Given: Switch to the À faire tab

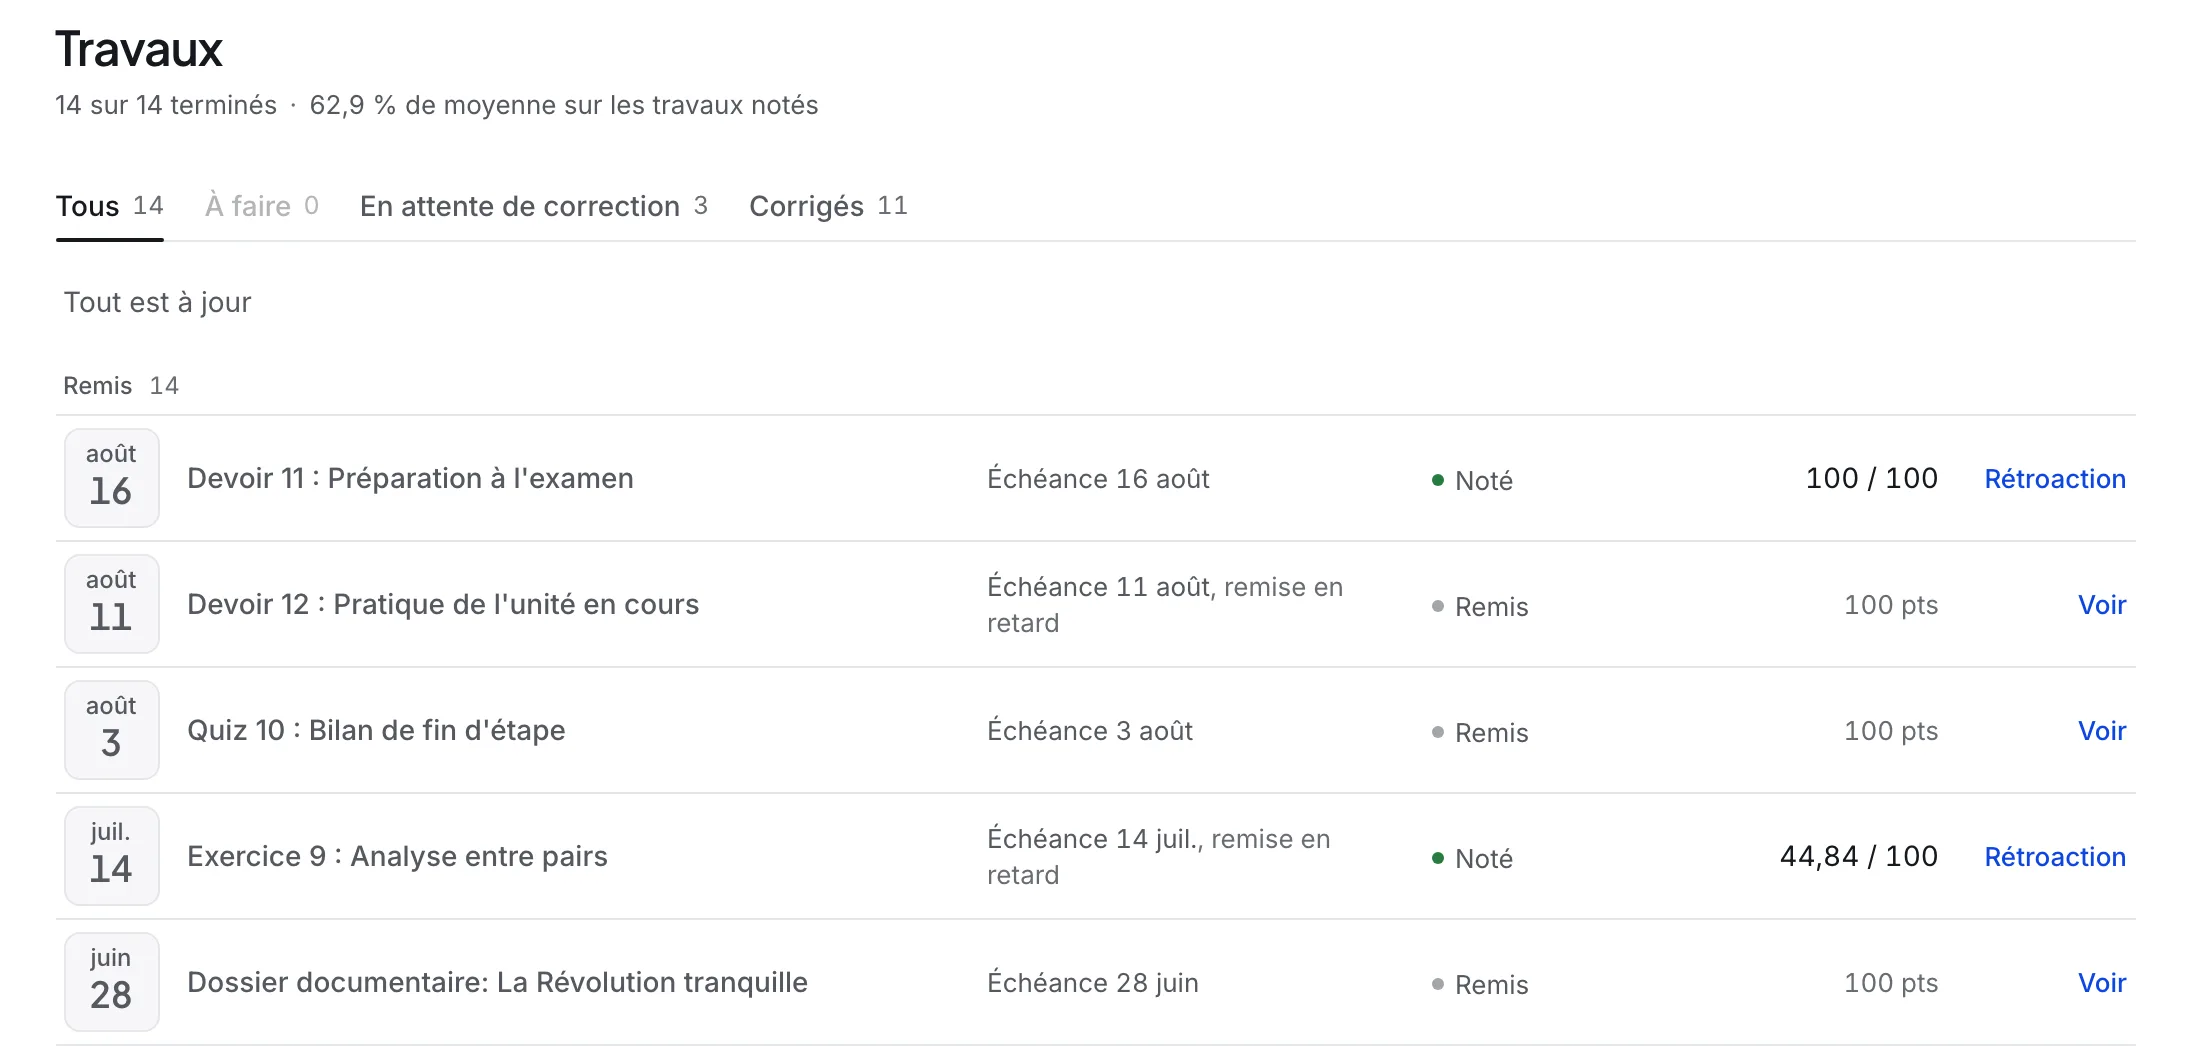Looking at the screenshot, I should pos(262,206).
